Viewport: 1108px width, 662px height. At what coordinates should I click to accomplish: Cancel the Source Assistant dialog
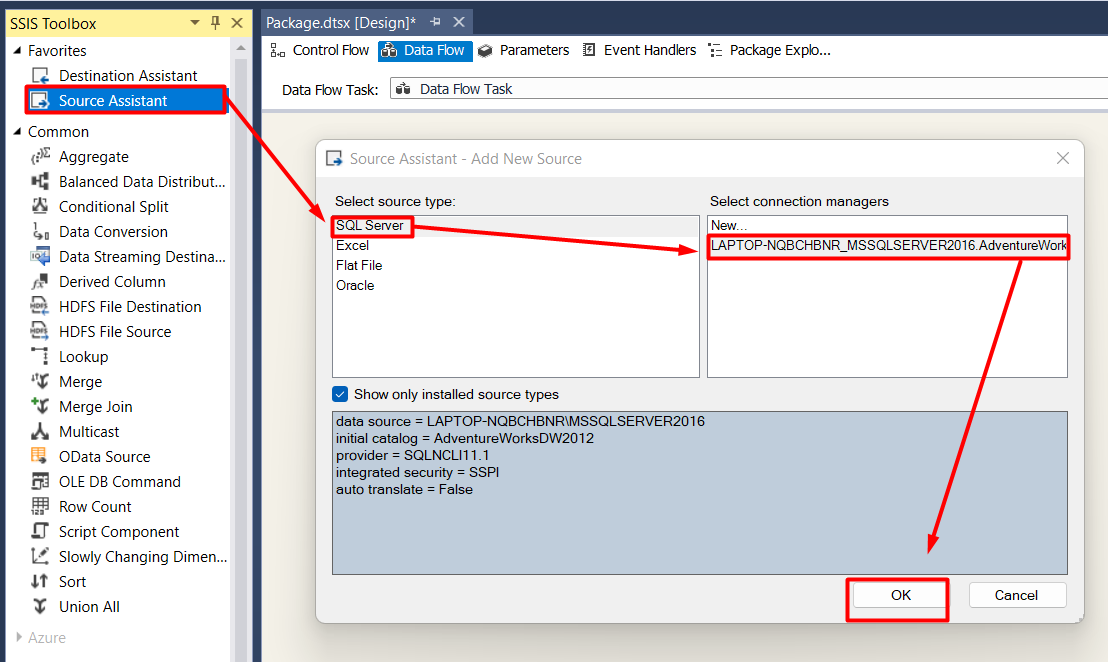tap(1016, 595)
